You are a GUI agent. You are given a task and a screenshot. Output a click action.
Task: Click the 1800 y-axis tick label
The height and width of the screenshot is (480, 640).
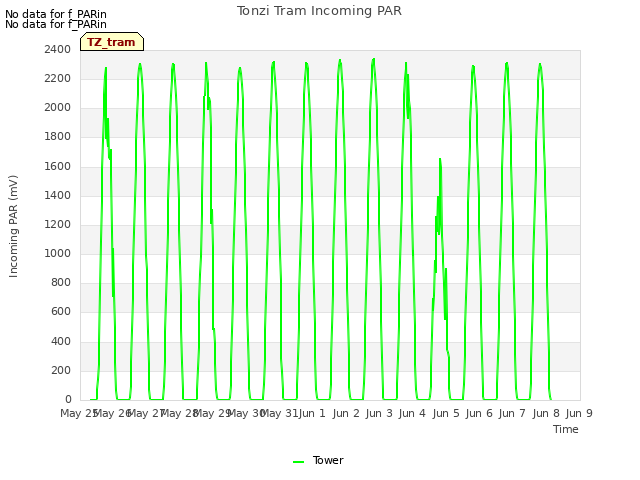click(58, 137)
